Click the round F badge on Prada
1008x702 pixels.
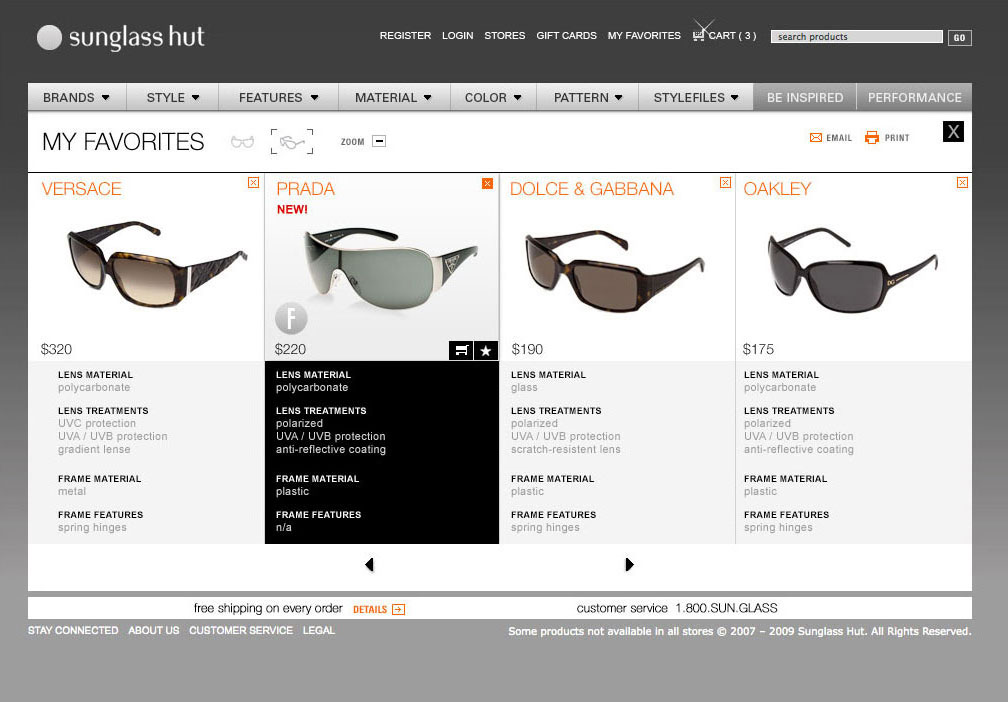pos(291,319)
